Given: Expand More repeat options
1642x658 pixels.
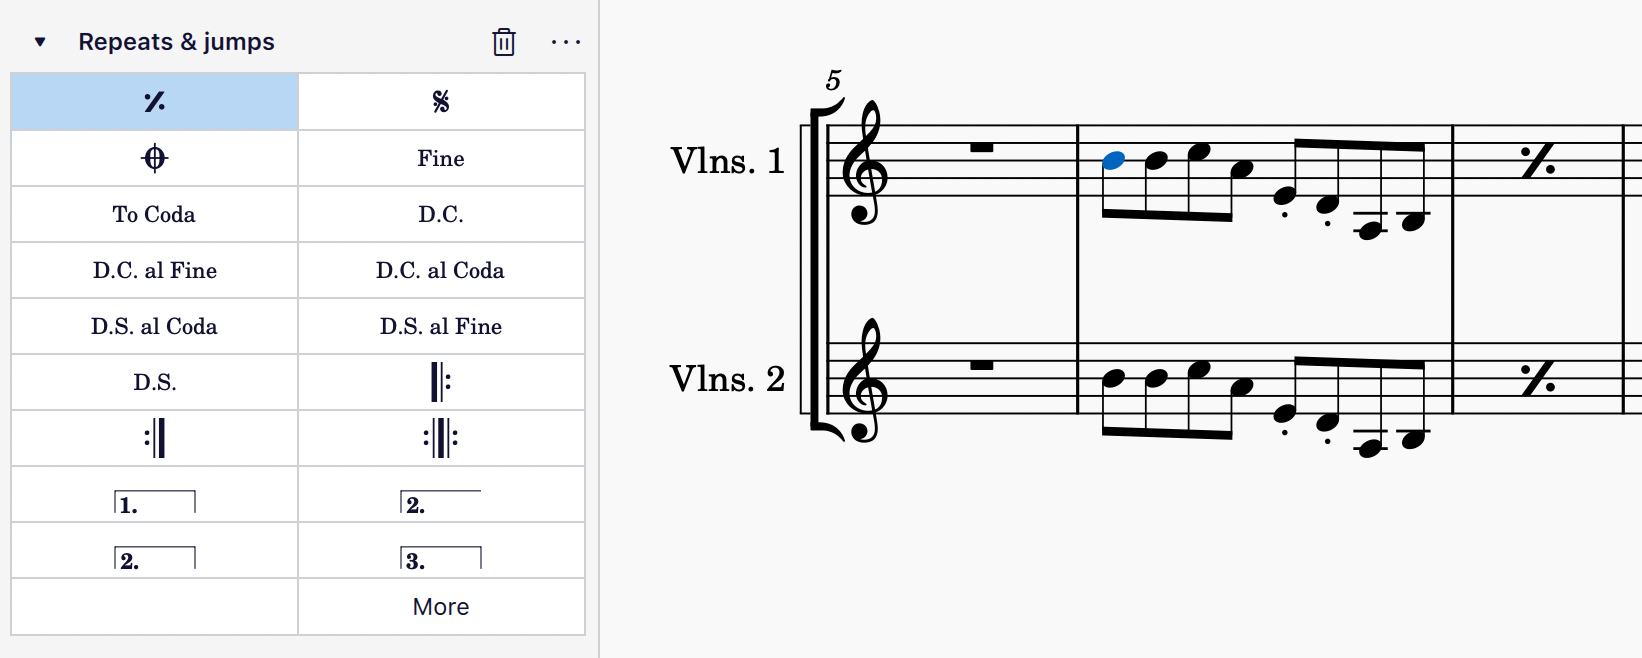Looking at the screenshot, I should point(441,606).
